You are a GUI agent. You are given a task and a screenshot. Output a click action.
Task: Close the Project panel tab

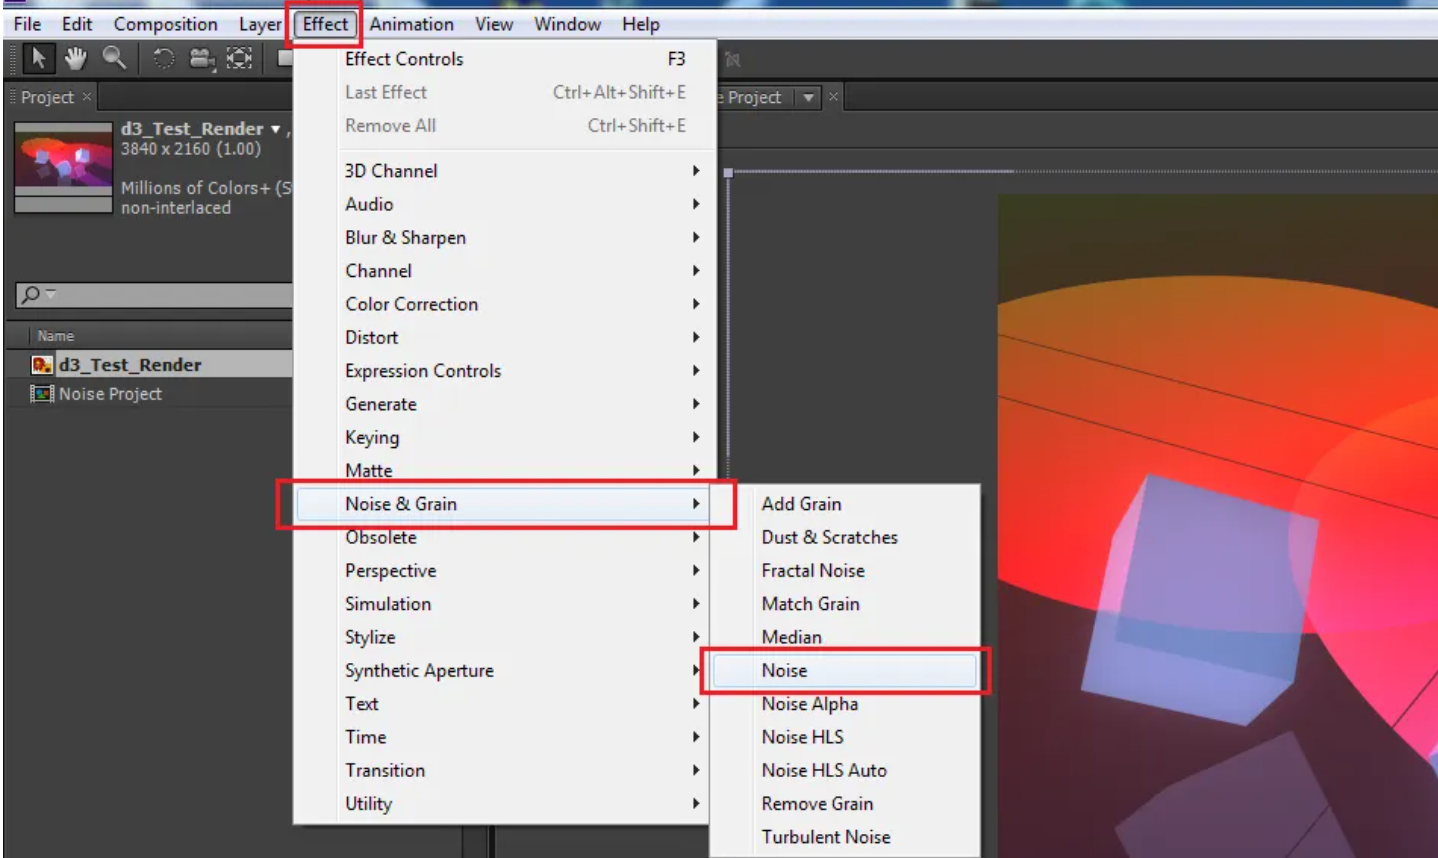87,97
